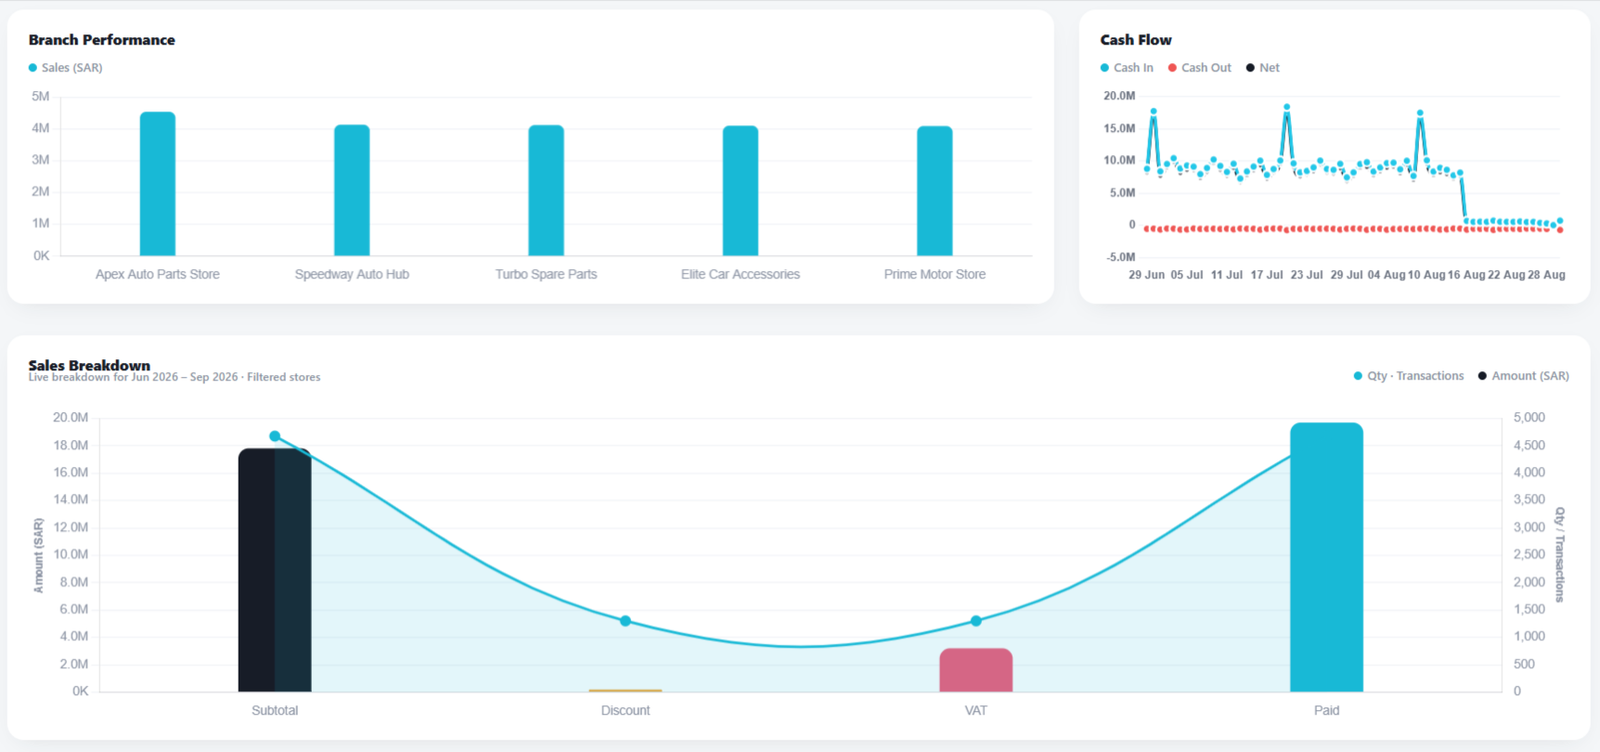Click the quantity line point above Discount

[625, 621]
